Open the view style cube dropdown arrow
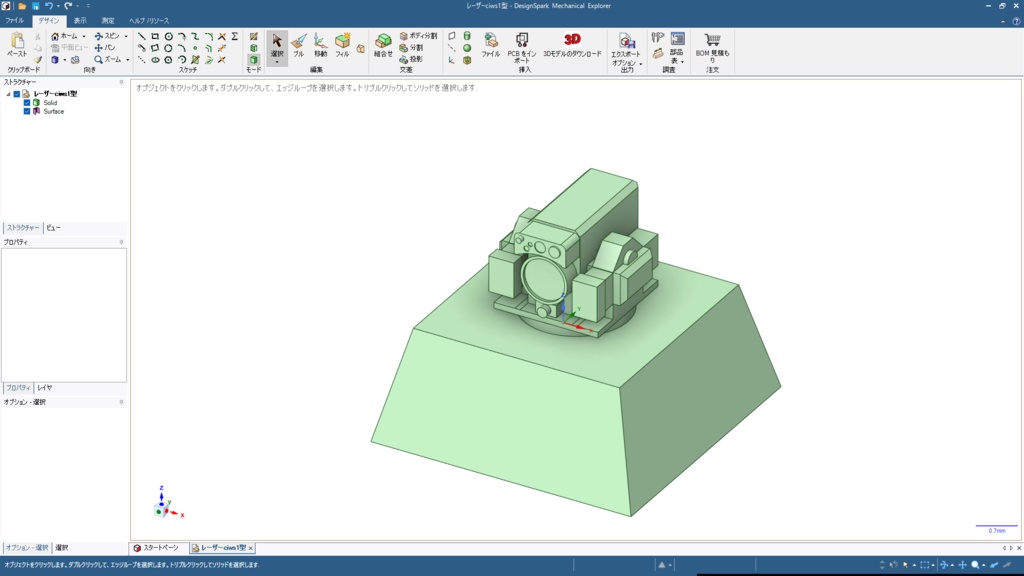Screen dimensions: 1024x576 tap(64, 60)
